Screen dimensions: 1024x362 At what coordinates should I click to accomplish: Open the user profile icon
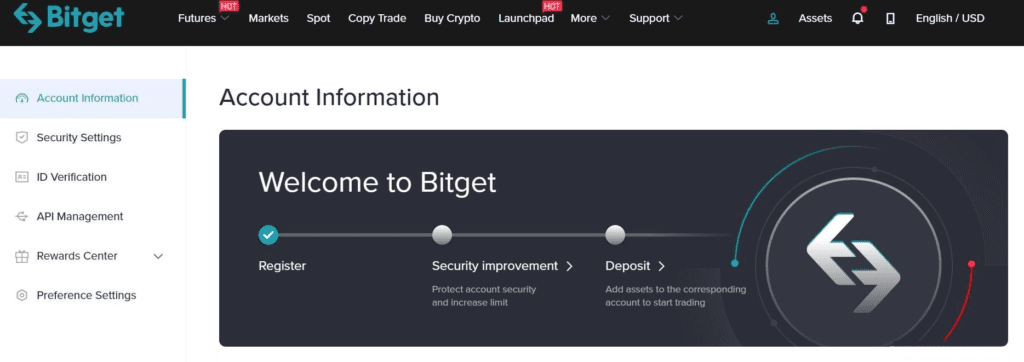coord(773,18)
